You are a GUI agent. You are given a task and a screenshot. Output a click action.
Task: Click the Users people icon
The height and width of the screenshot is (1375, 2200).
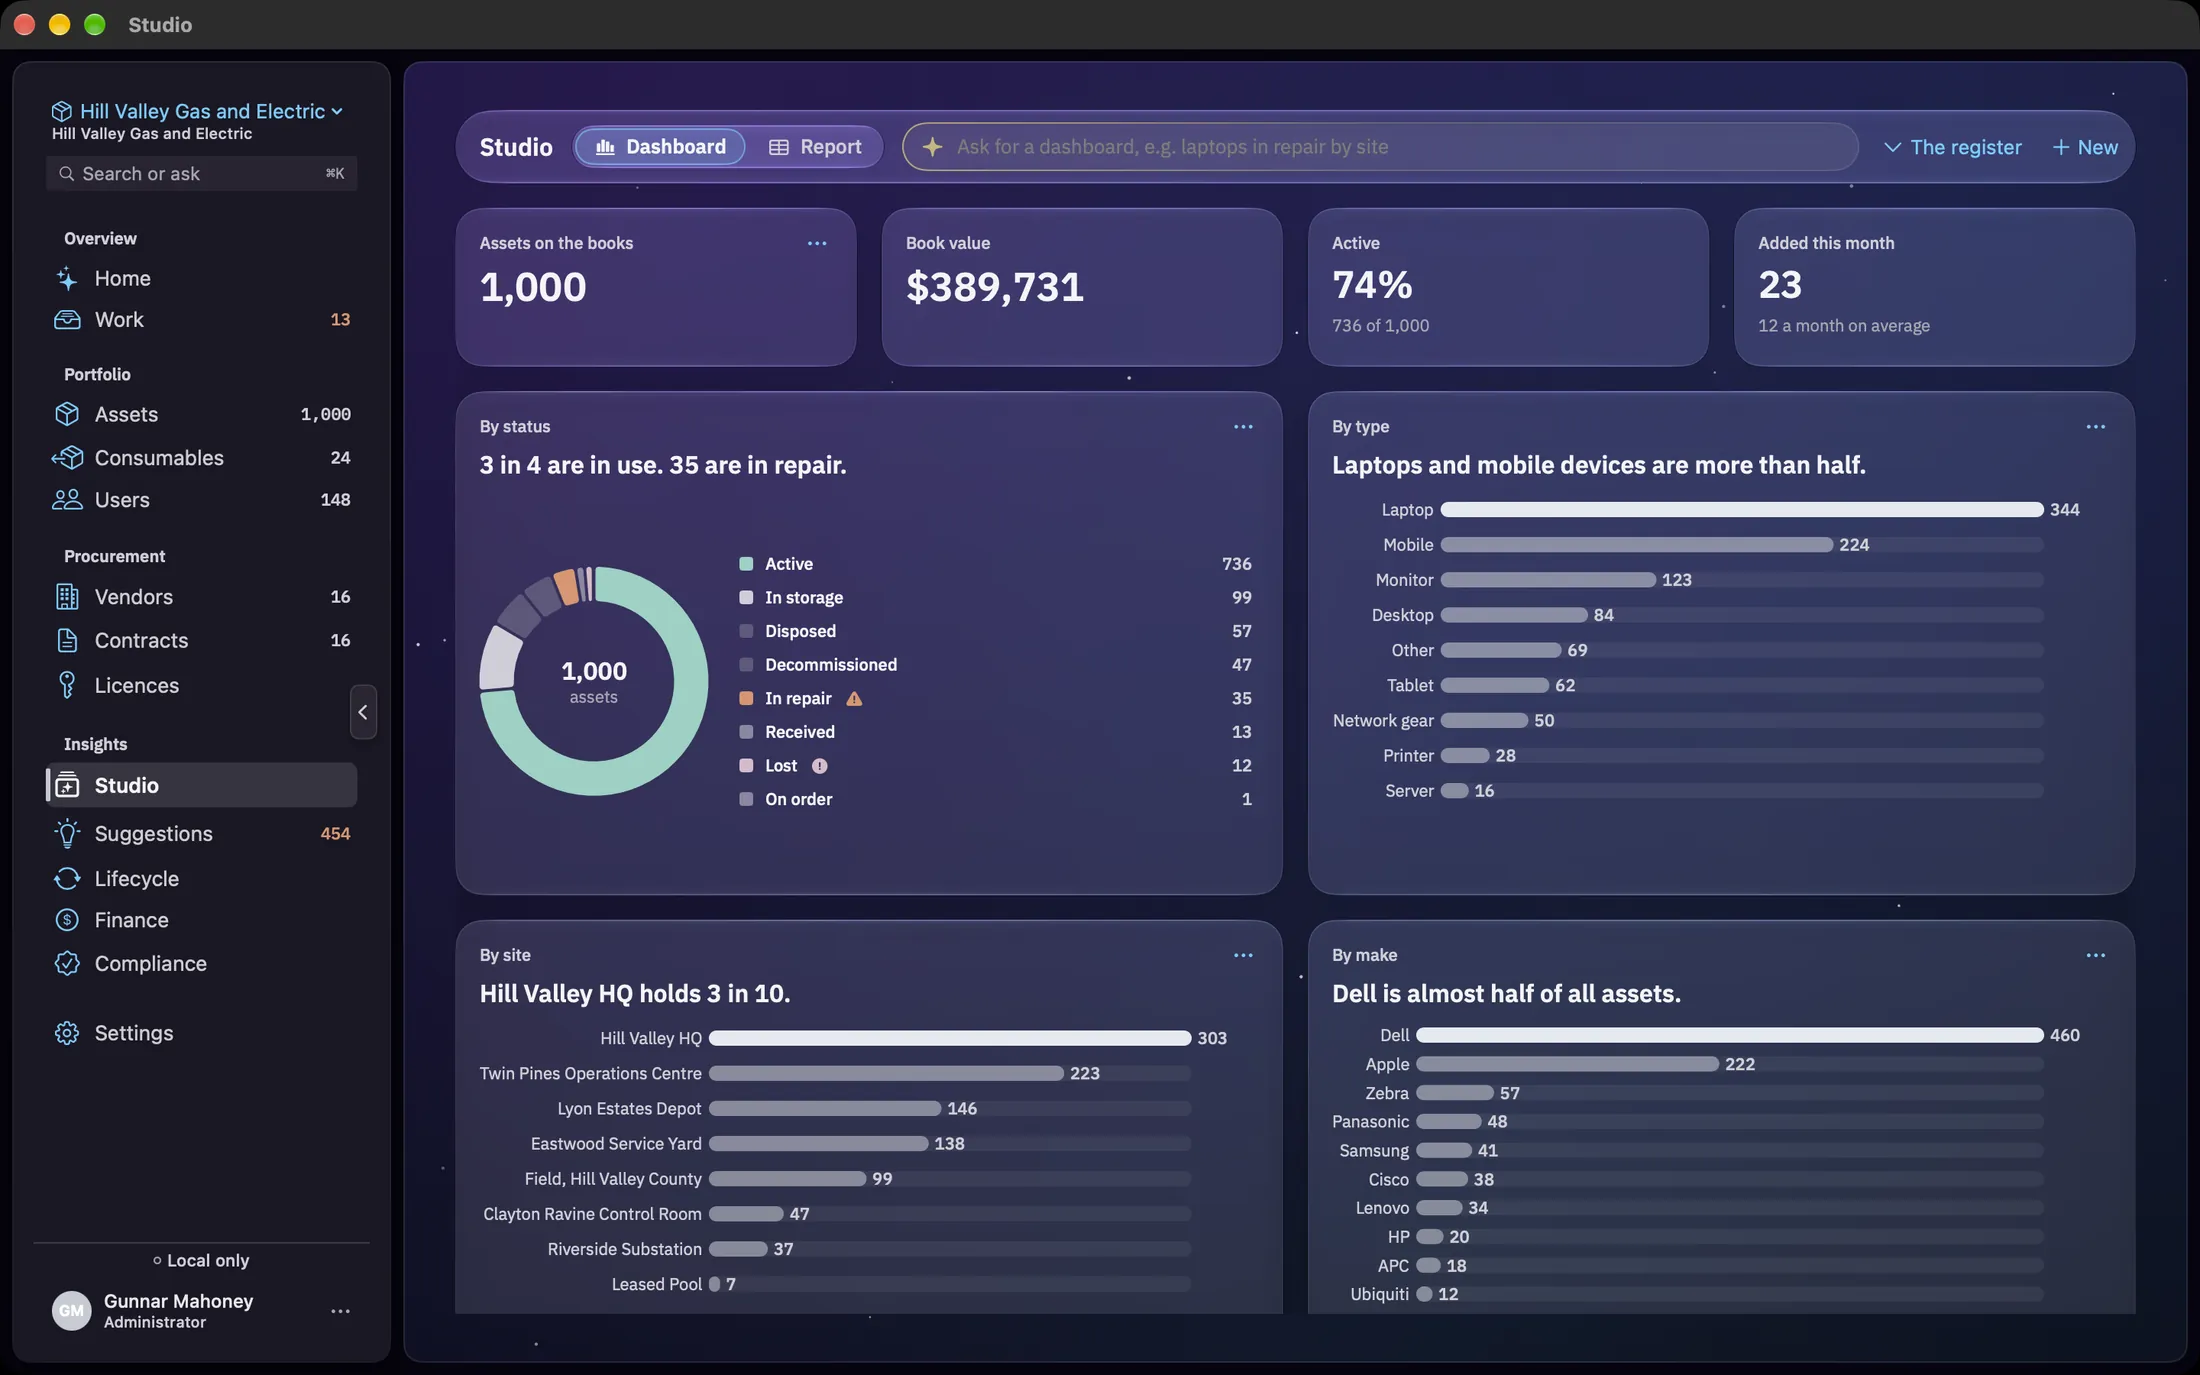(67, 499)
